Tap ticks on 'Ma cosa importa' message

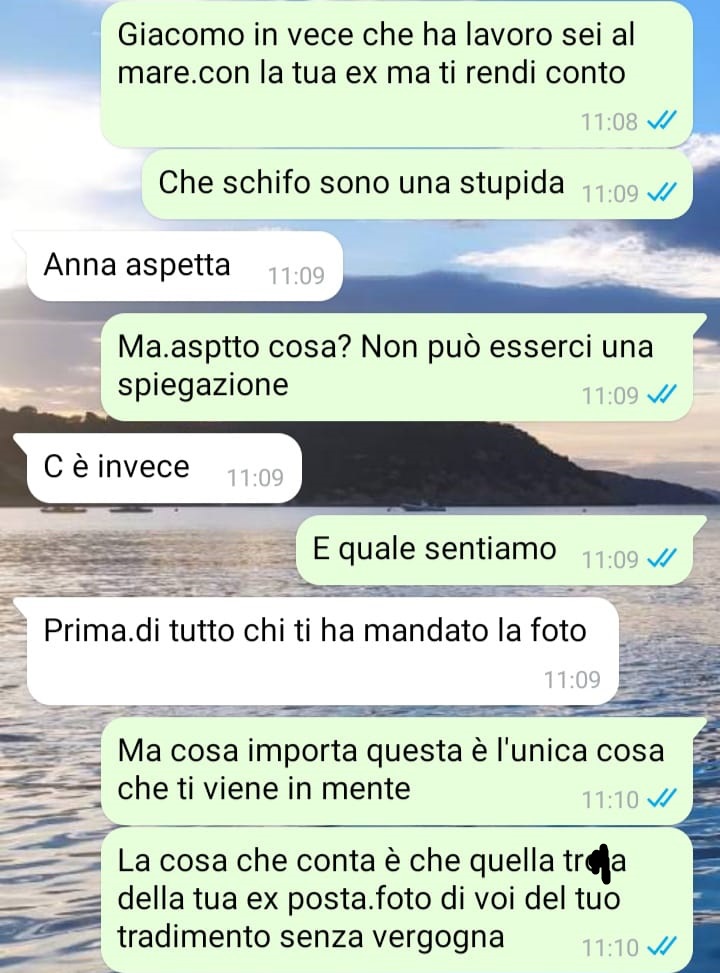(662, 799)
